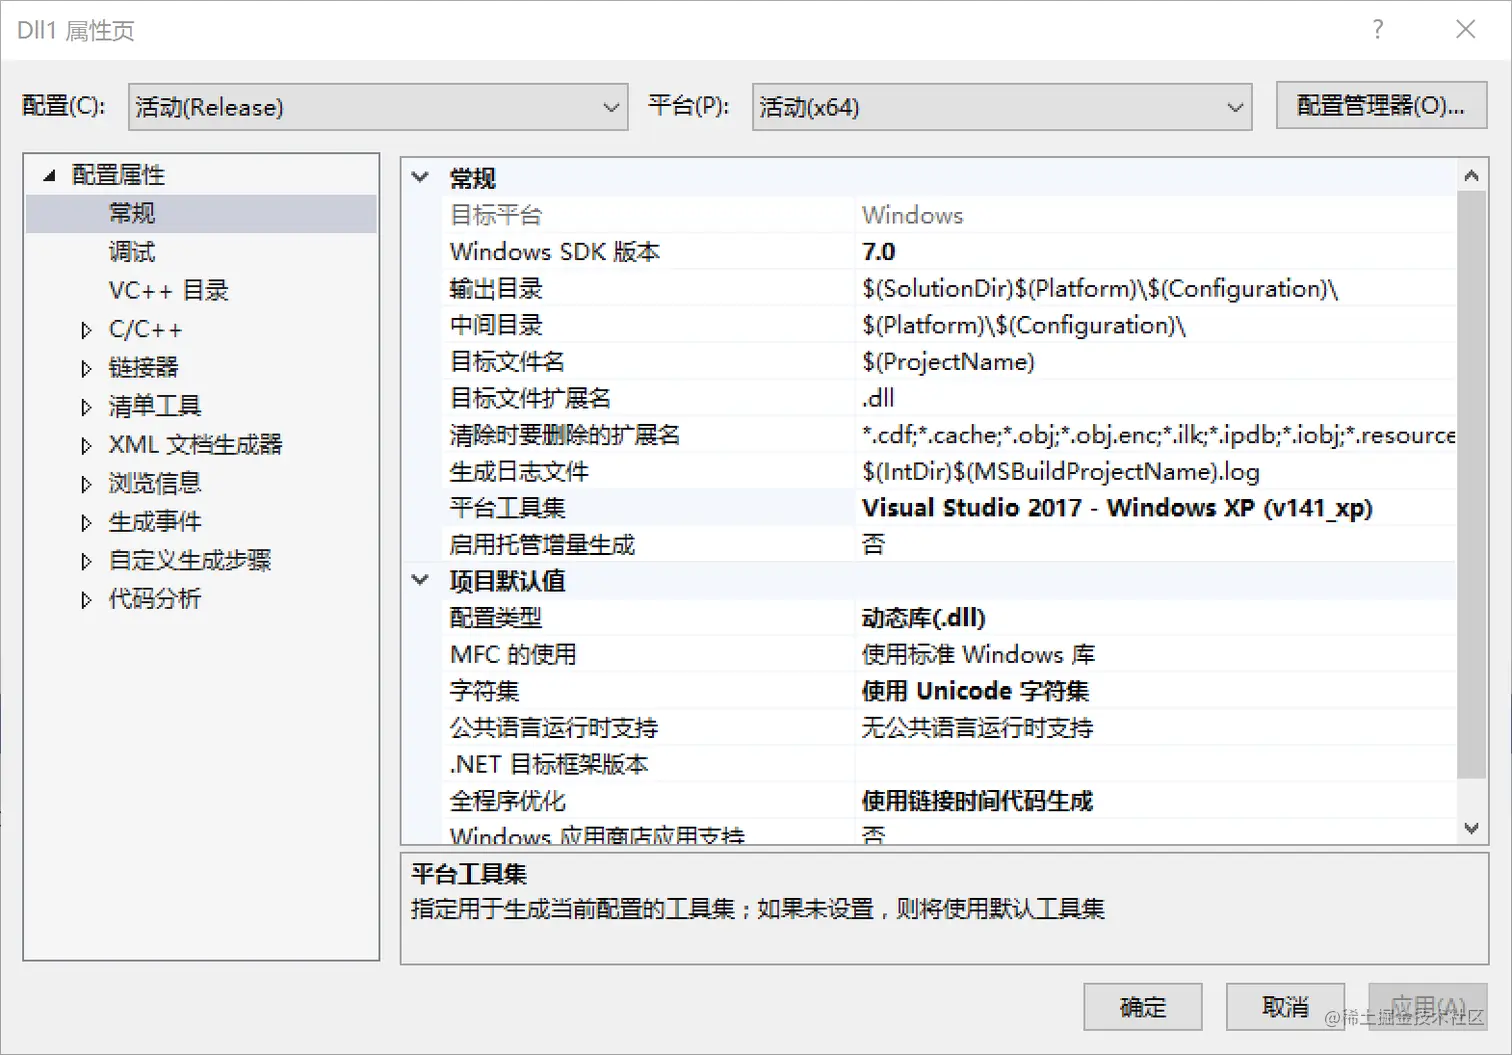The height and width of the screenshot is (1055, 1512).
Task: Click the scrollbar down arrow
Action: click(x=1472, y=828)
